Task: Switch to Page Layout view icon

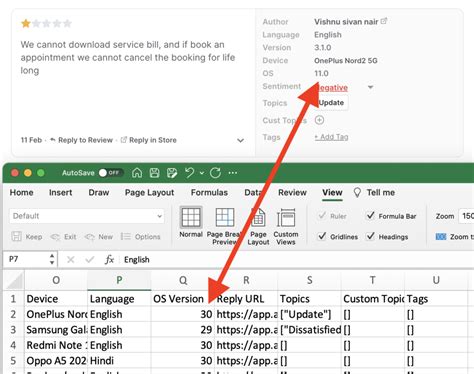Action: coord(258,217)
